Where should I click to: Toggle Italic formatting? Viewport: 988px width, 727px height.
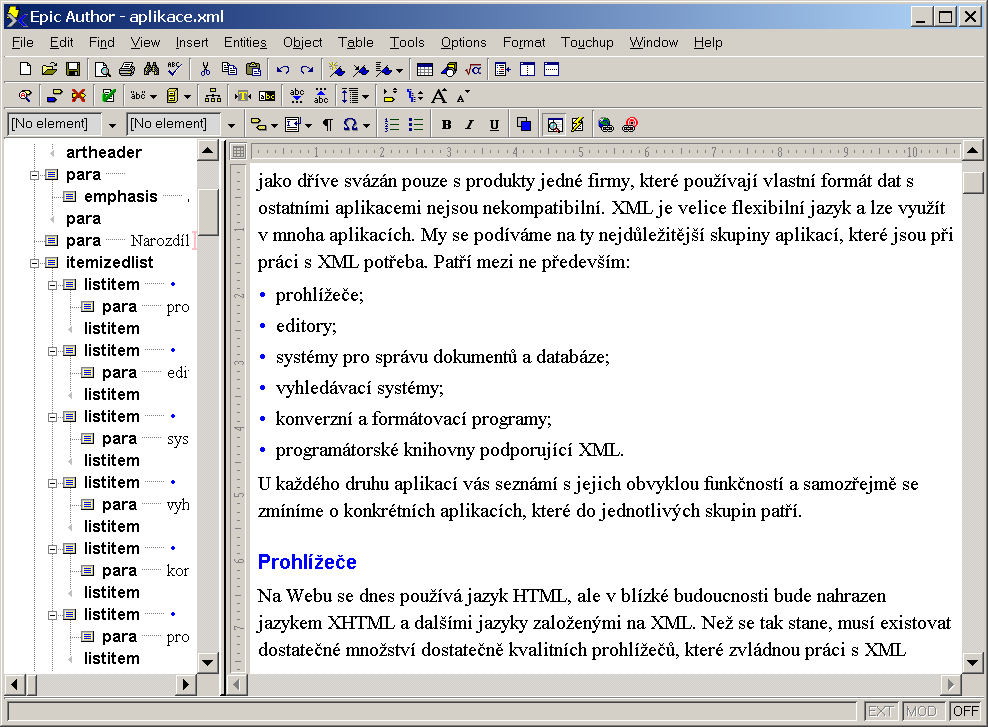[469, 125]
